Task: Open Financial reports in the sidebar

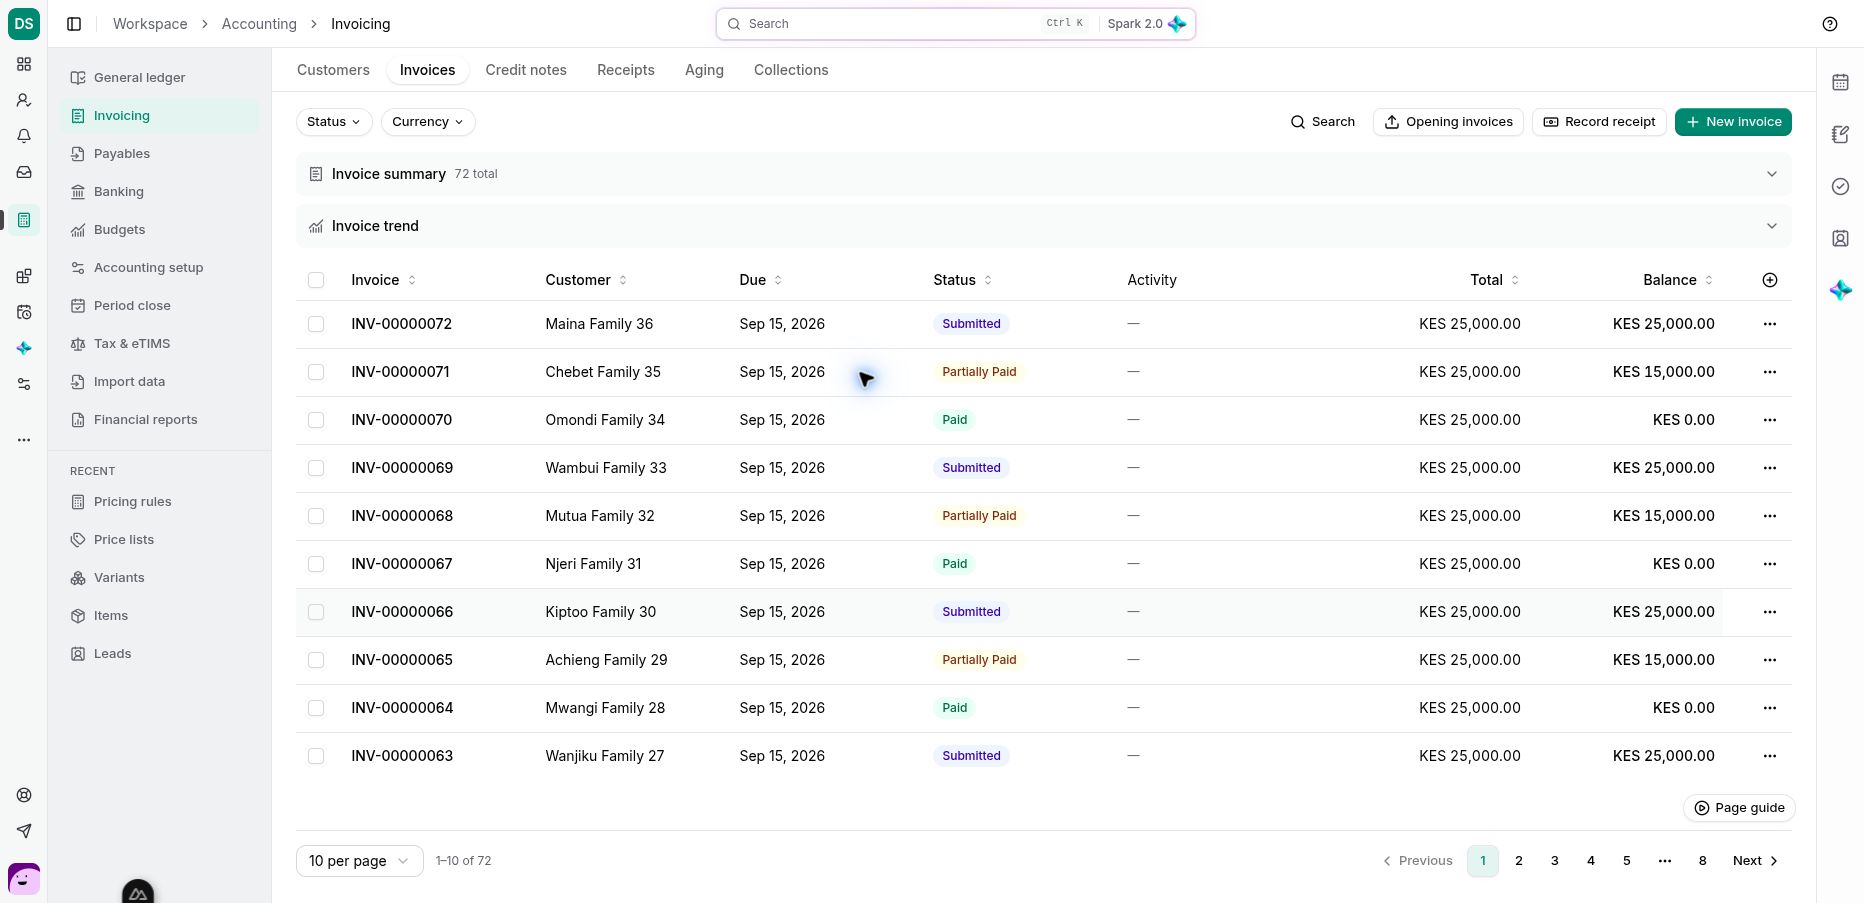Action: 159,420
